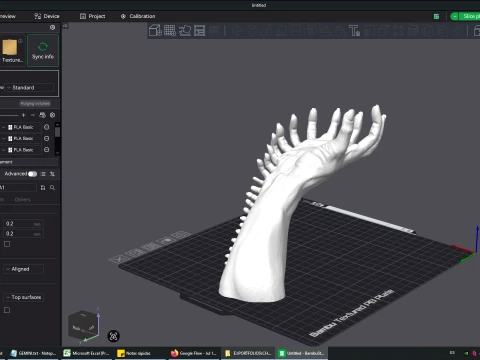Edit the third PLA Basic filament preset

tap(47, 150)
